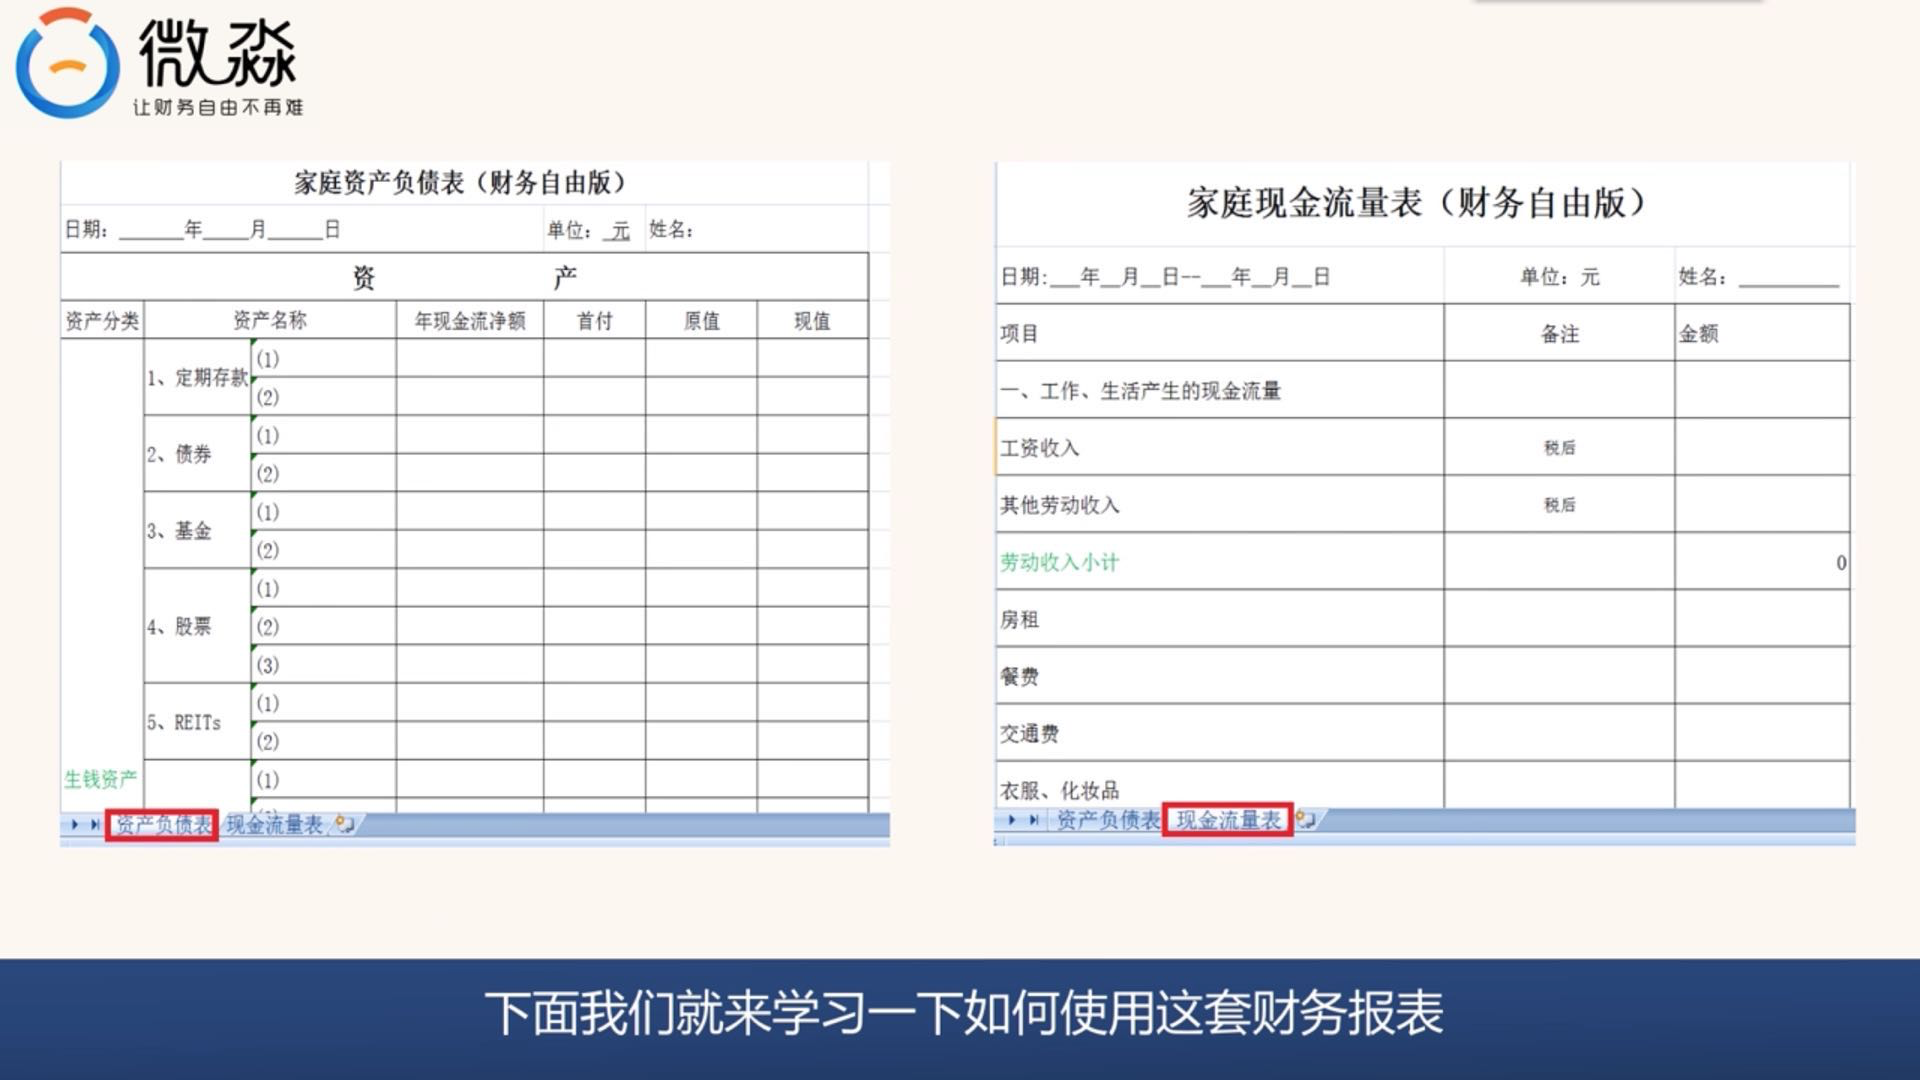Click next-sheet arrow in right spreadsheet
1920x1080 pixels.
pyautogui.click(x=1012, y=820)
